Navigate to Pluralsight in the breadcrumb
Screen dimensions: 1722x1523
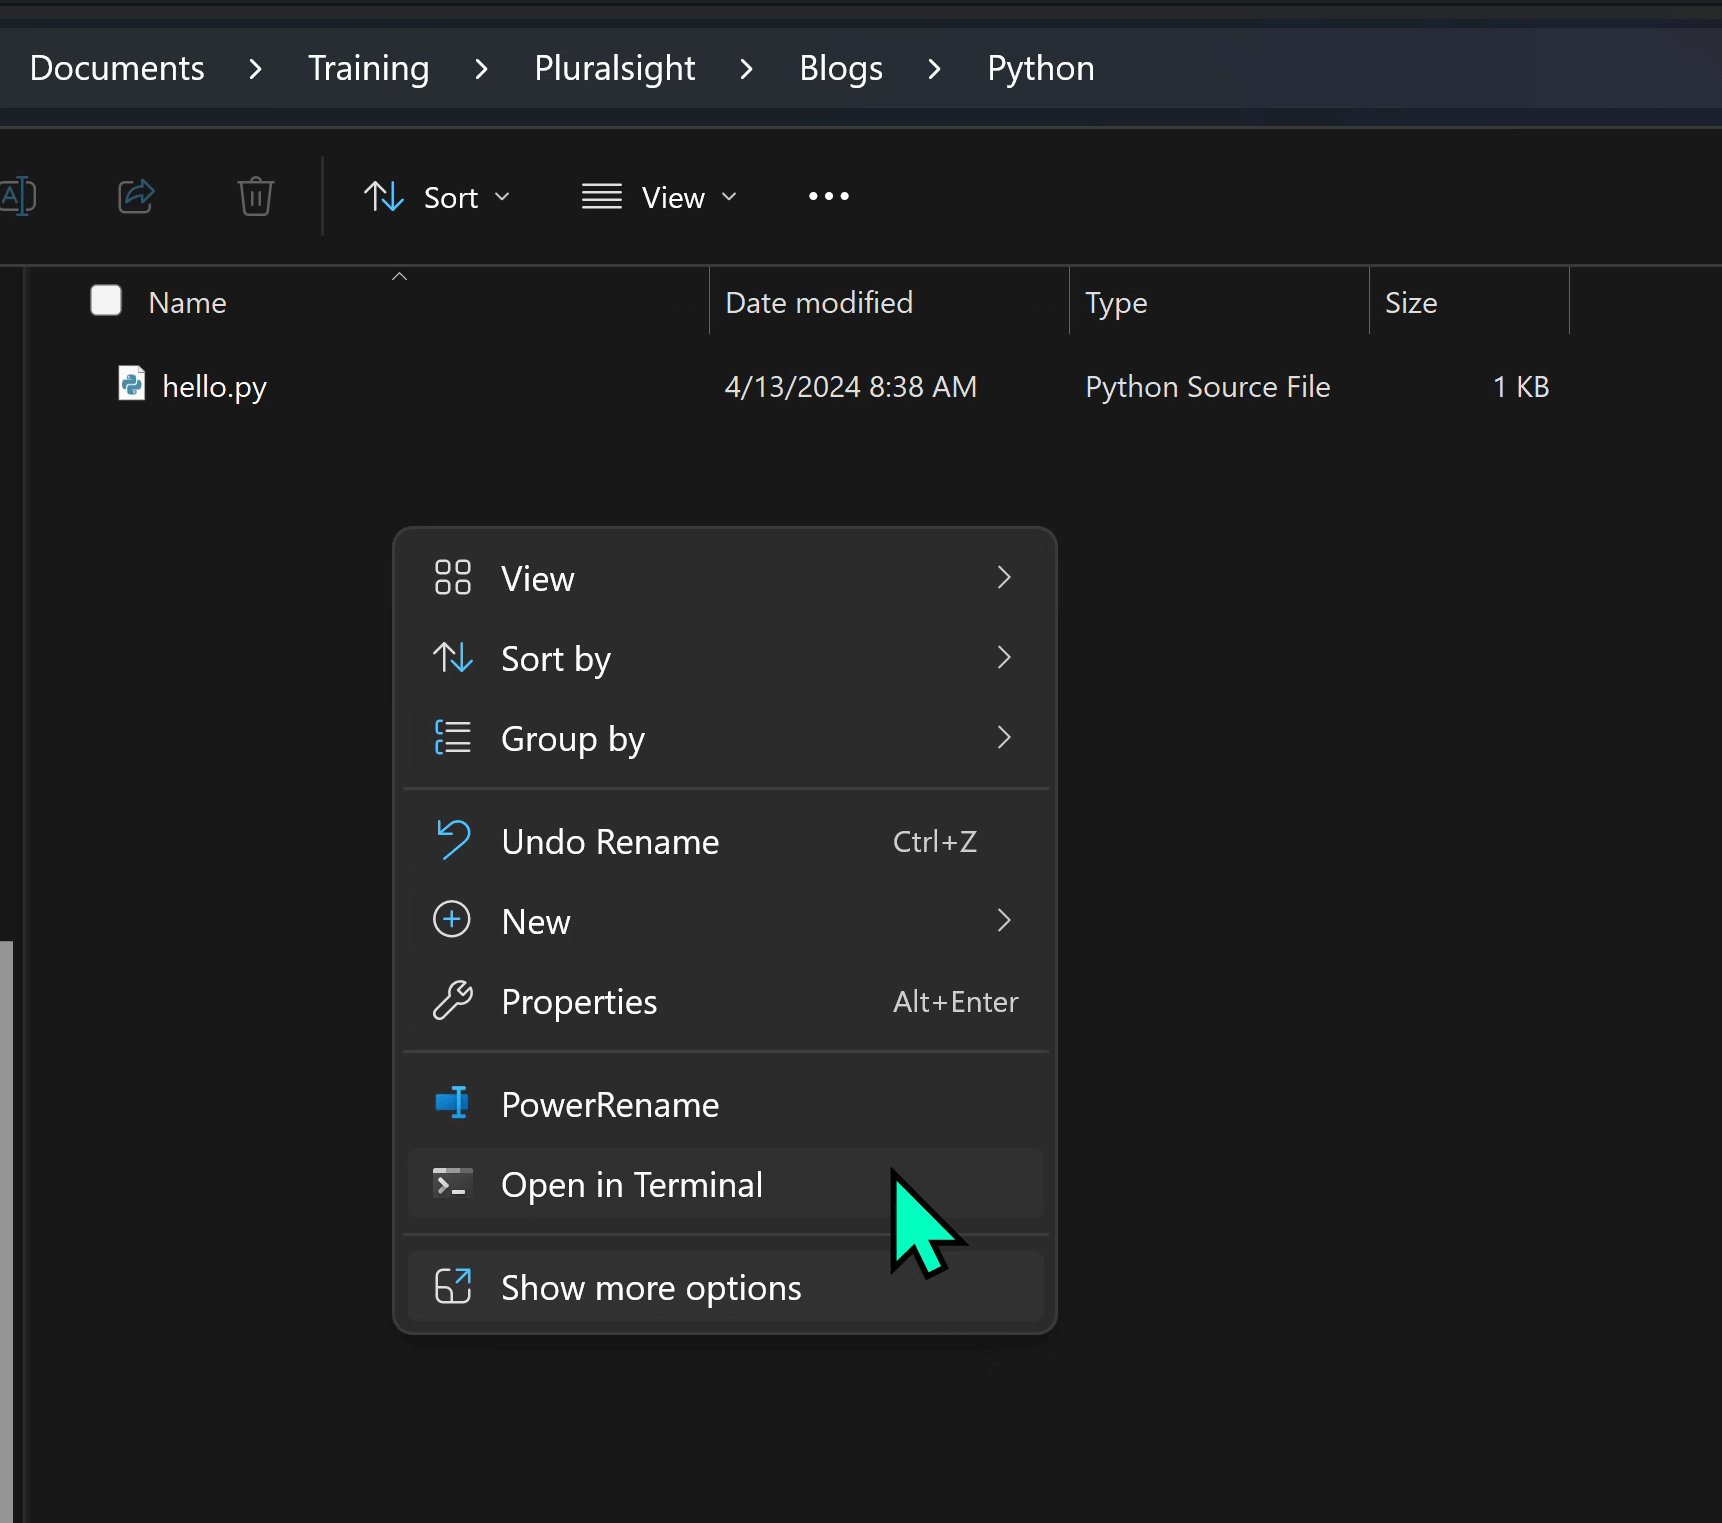(614, 68)
